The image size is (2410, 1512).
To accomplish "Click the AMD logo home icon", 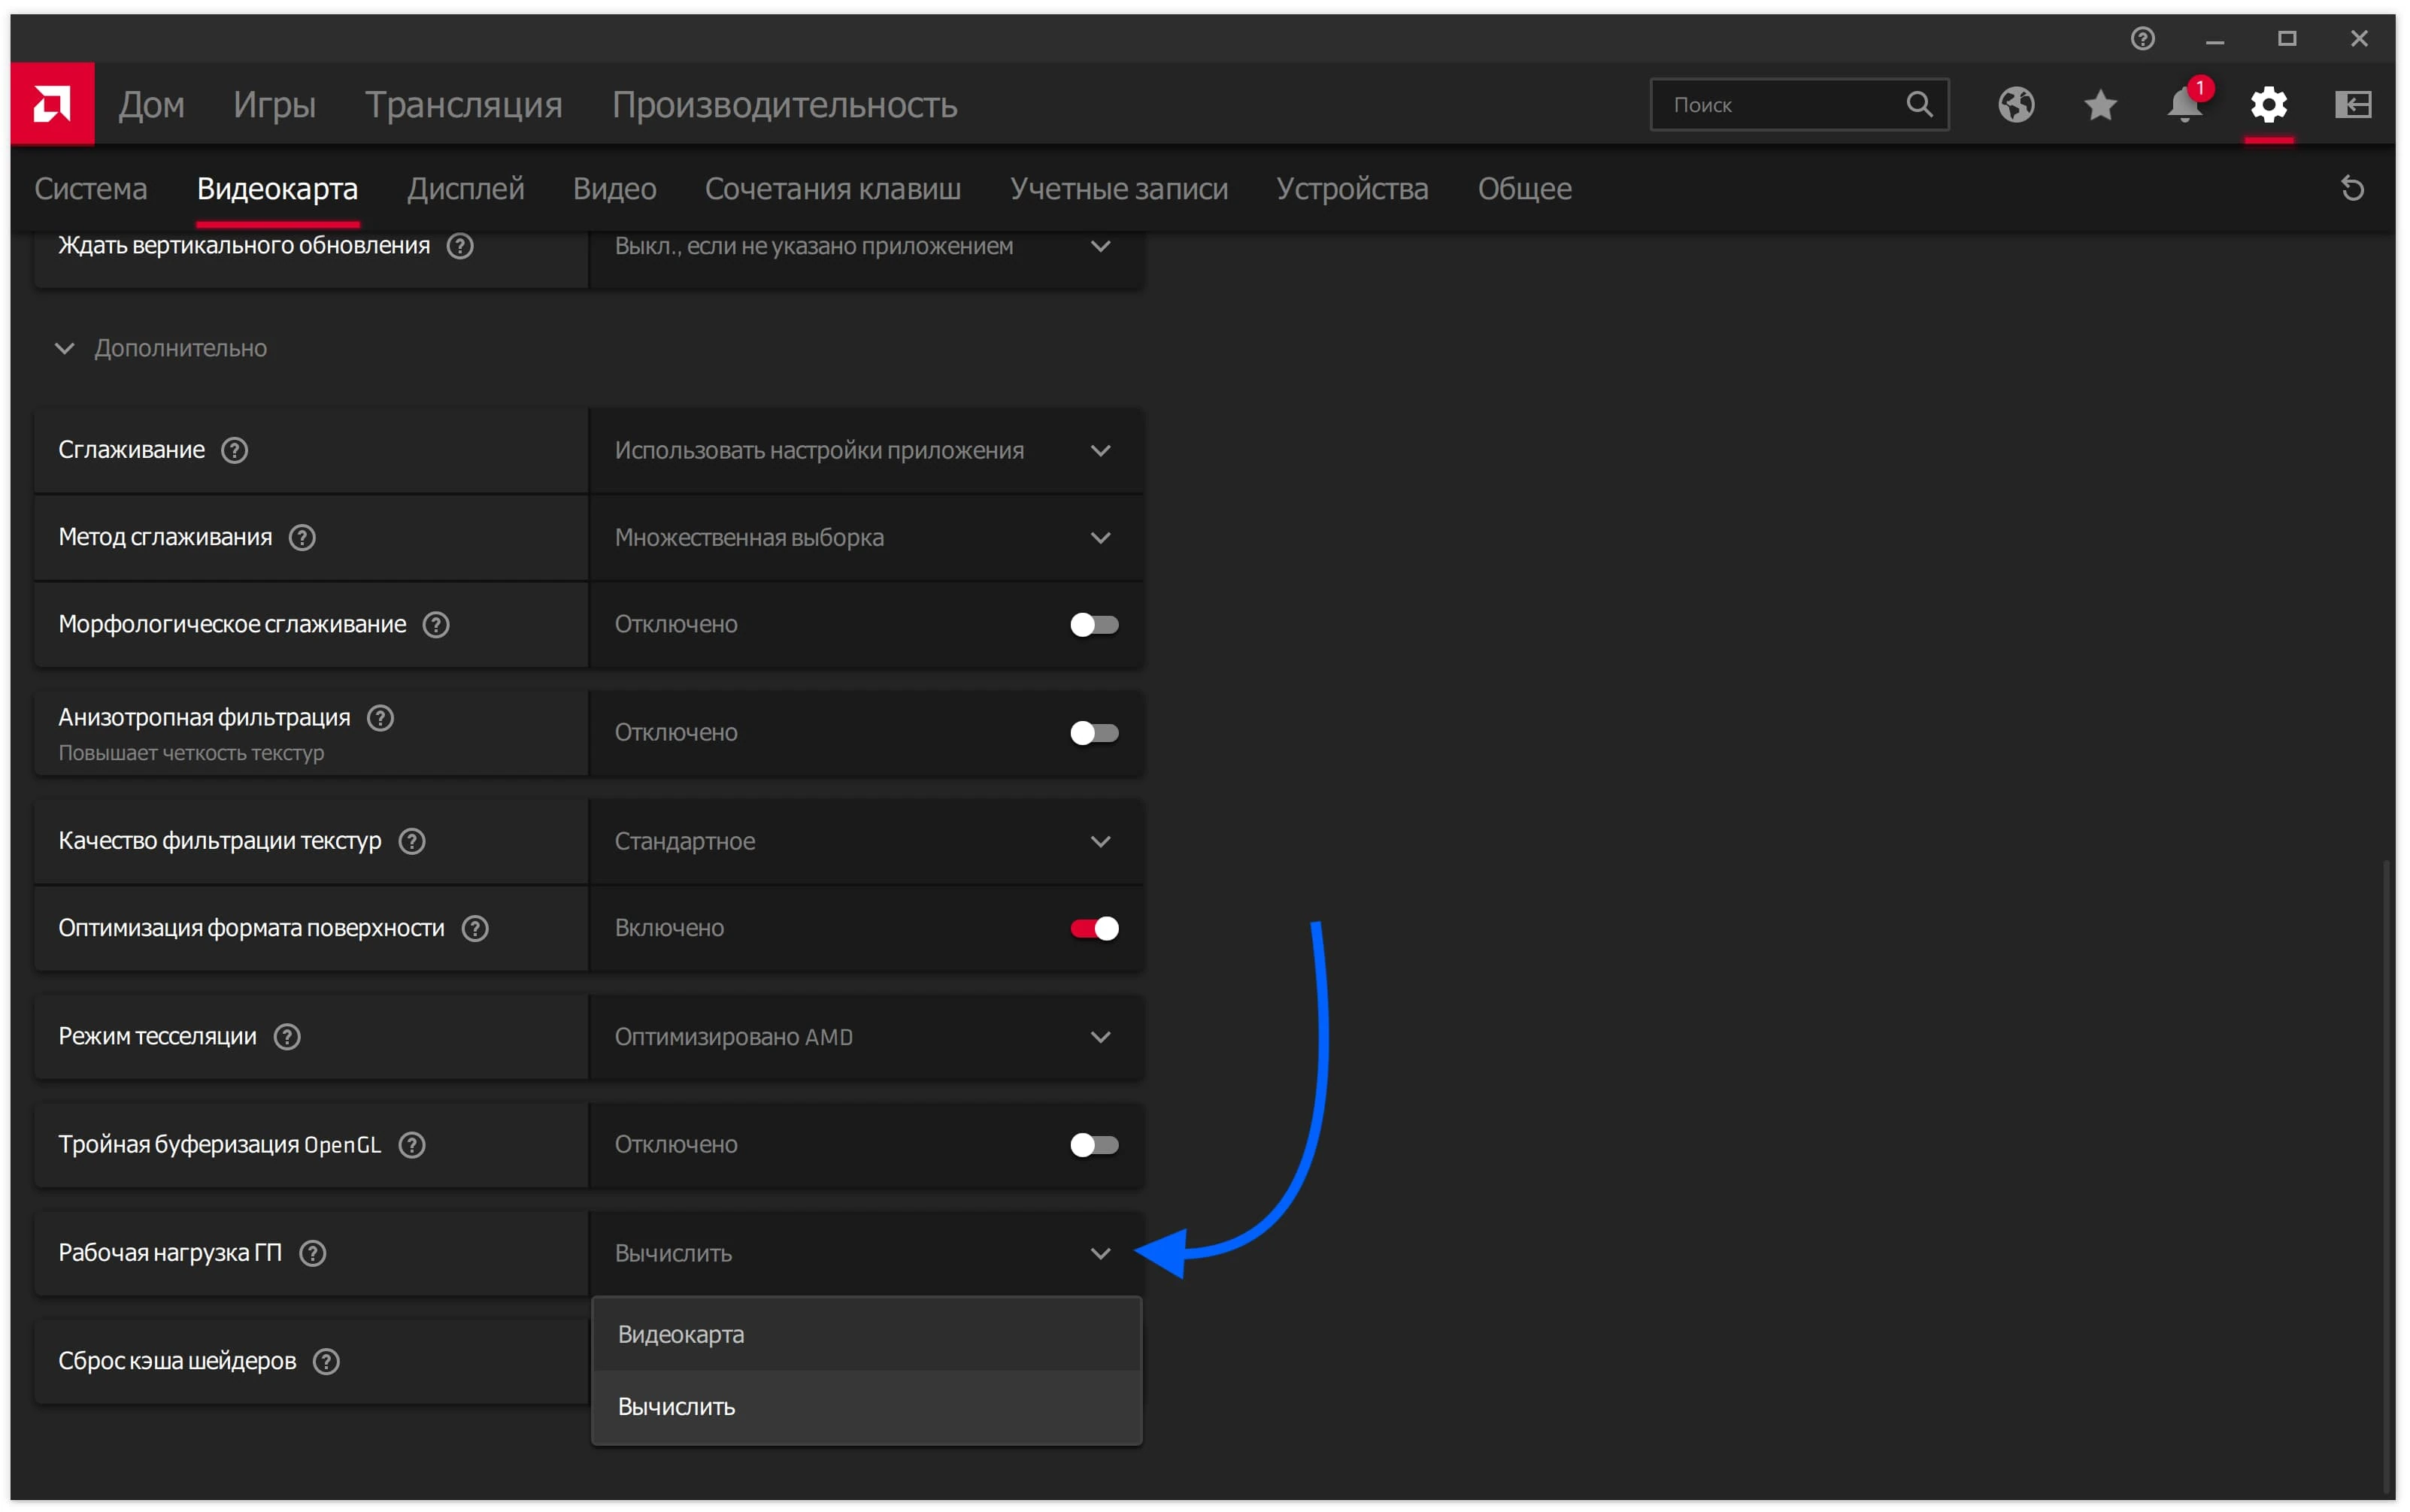I will point(52,104).
